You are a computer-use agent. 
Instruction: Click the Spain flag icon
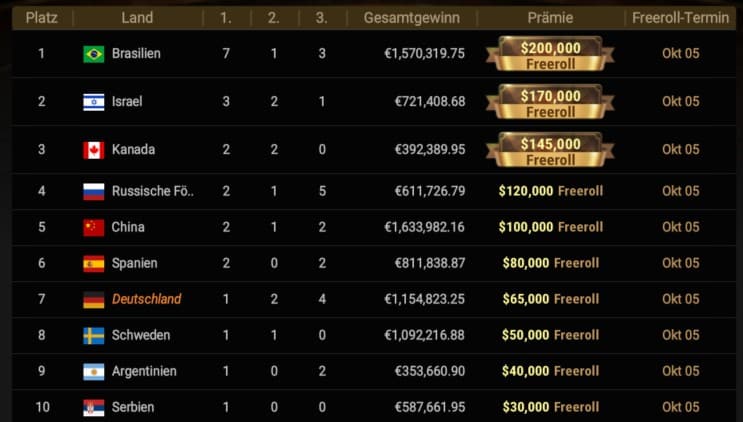pyautogui.click(x=94, y=263)
